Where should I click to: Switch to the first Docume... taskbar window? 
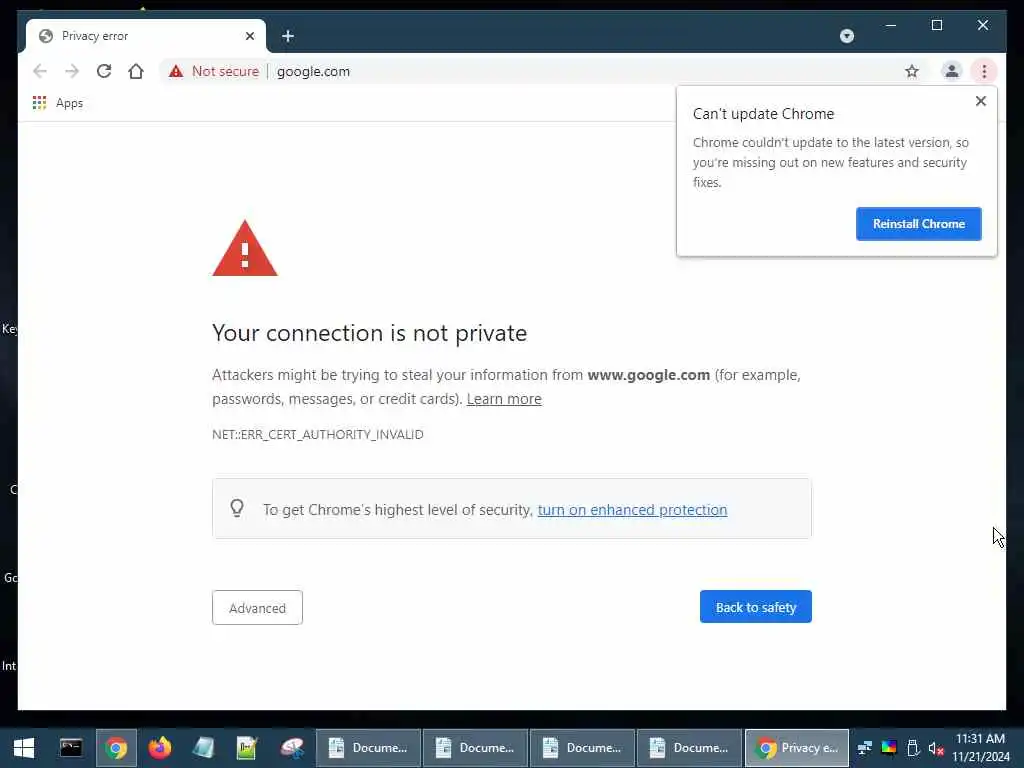368,748
